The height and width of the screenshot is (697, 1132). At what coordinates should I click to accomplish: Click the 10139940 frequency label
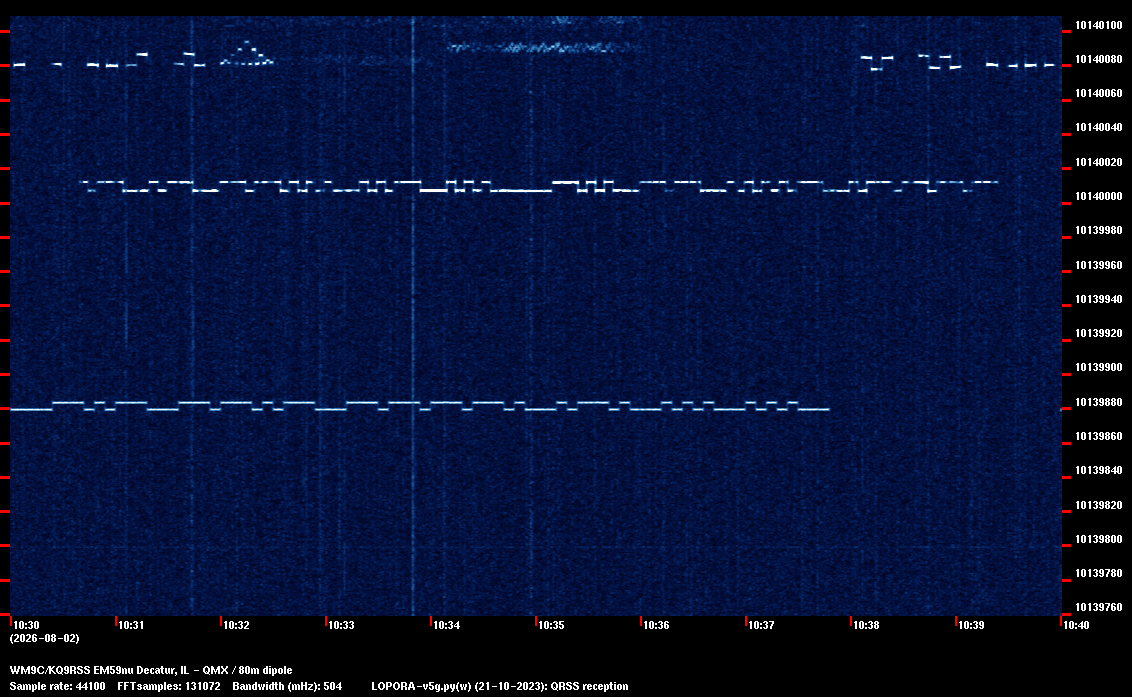click(x=1099, y=299)
